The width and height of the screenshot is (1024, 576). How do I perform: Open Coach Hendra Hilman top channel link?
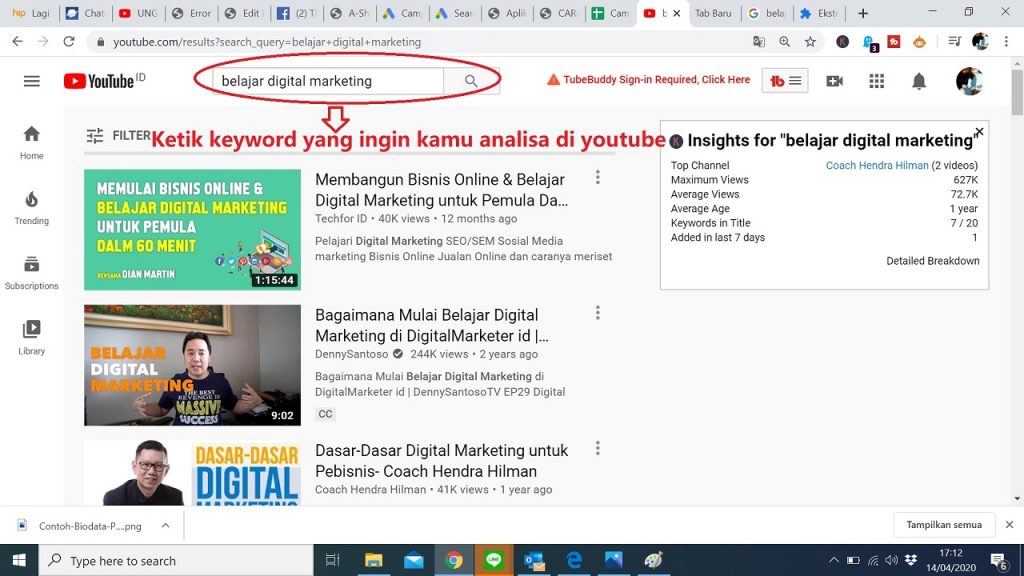coord(876,166)
